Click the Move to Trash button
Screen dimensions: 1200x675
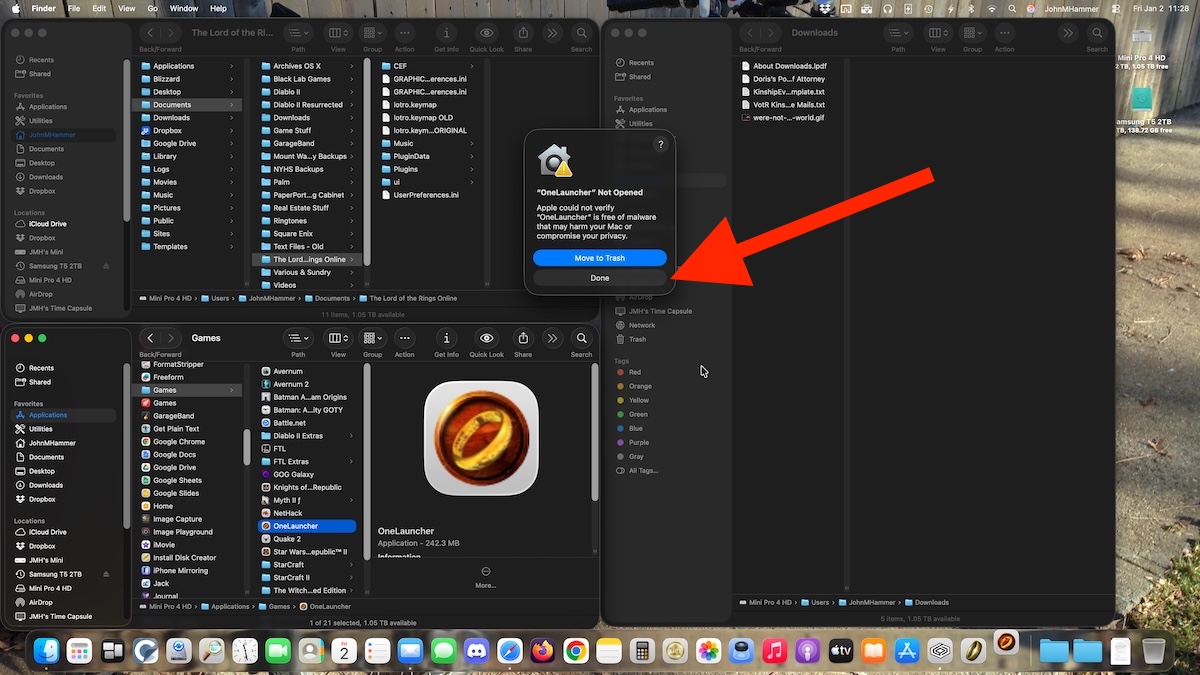[600, 258]
